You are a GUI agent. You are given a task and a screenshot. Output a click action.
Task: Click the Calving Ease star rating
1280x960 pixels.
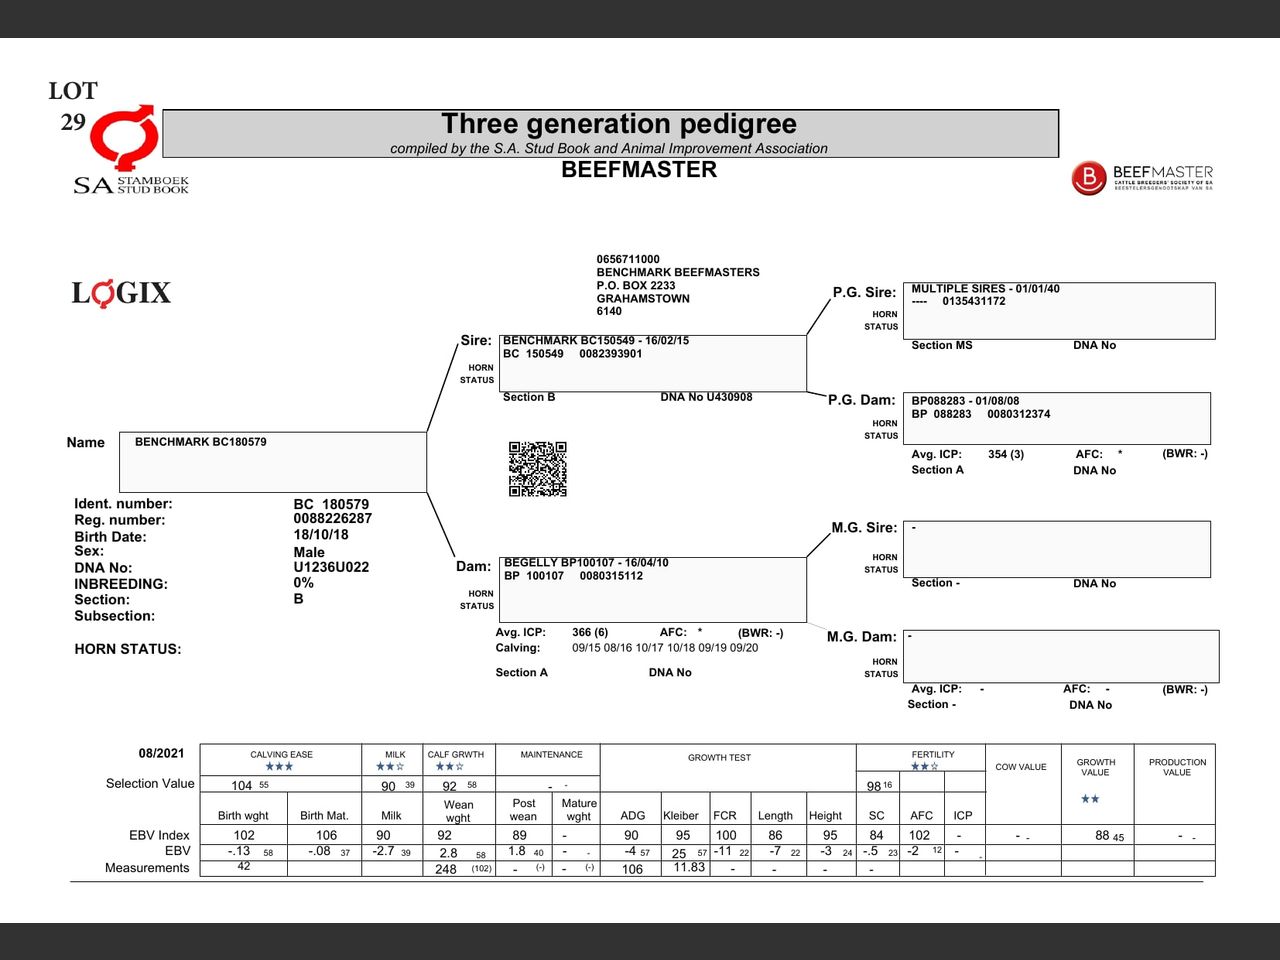[x=279, y=767]
